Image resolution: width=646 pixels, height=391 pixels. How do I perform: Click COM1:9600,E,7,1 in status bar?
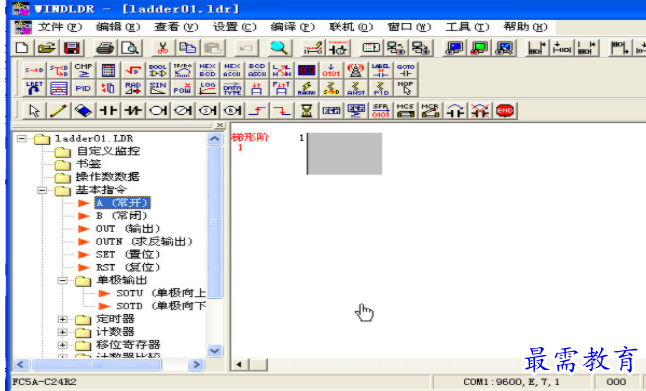pos(511,382)
